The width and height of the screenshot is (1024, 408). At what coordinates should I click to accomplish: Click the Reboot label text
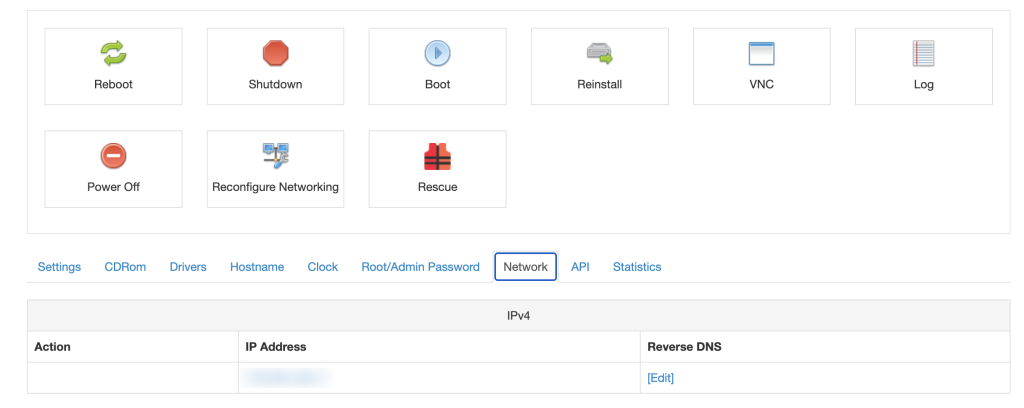[114, 84]
